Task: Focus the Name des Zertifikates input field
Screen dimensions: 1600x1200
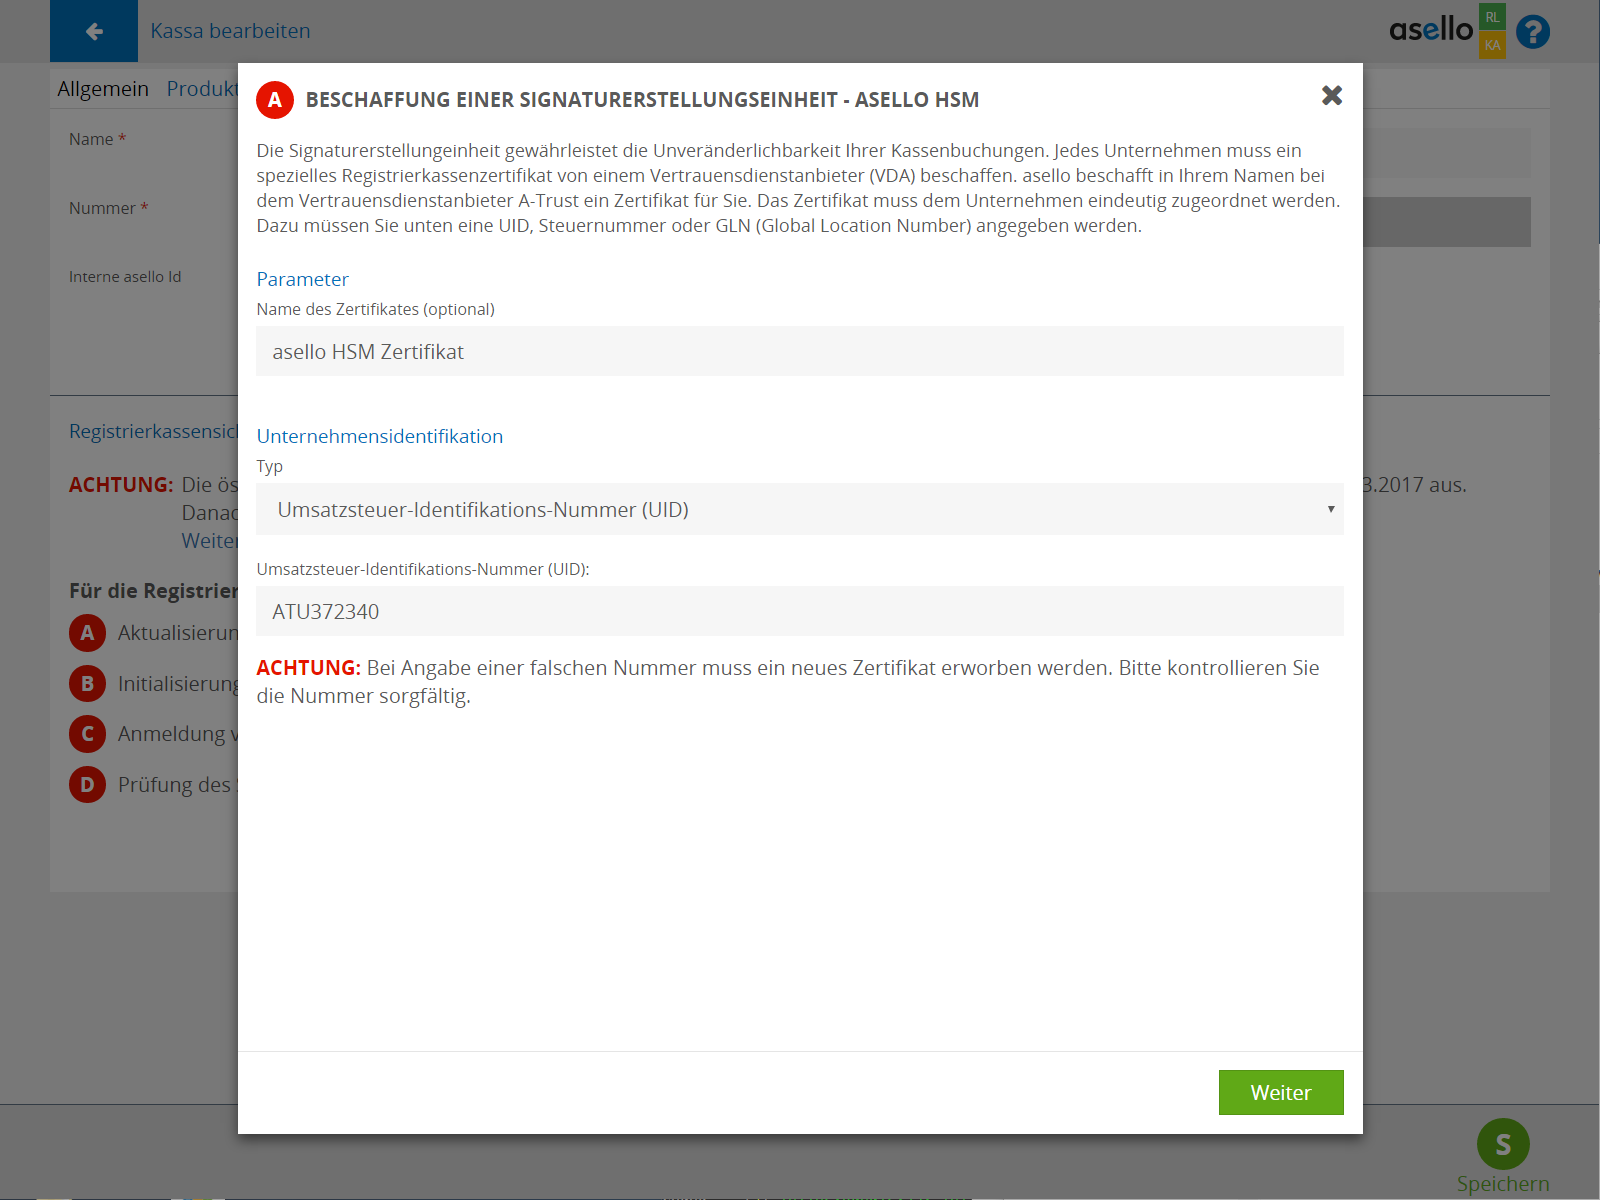Action: click(799, 352)
